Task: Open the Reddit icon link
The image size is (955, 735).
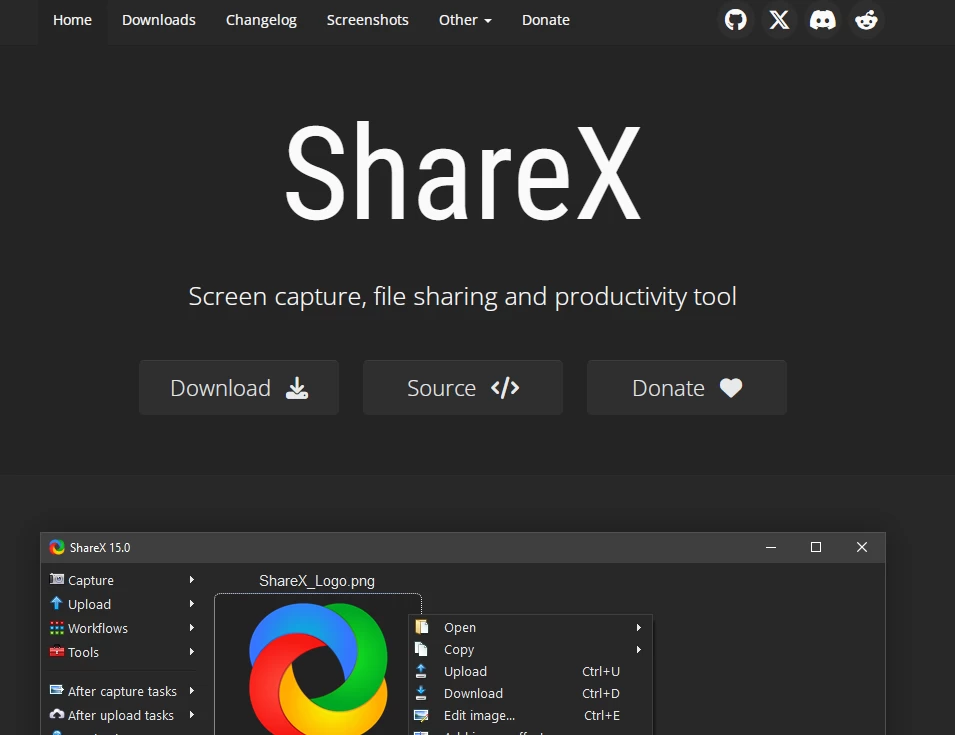Action: pos(866,20)
